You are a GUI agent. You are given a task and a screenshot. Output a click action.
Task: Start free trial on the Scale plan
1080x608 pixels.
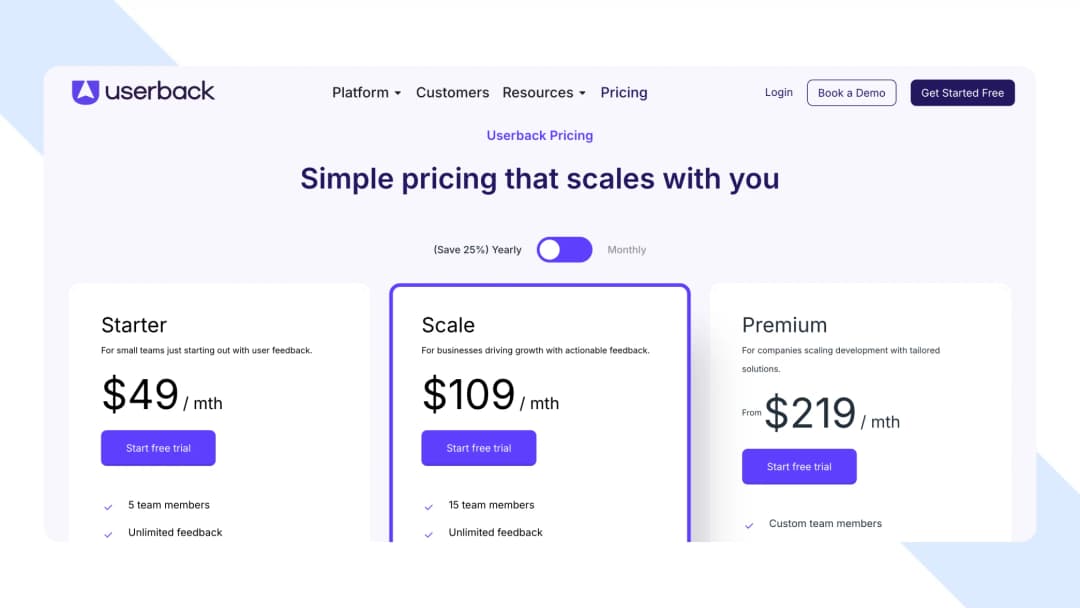478,448
